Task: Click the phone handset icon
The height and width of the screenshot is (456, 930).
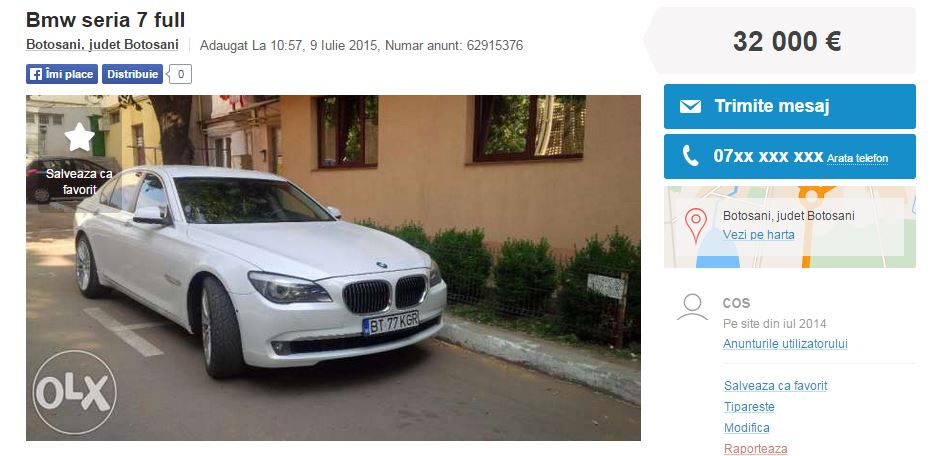Action: click(x=690, y=156)
